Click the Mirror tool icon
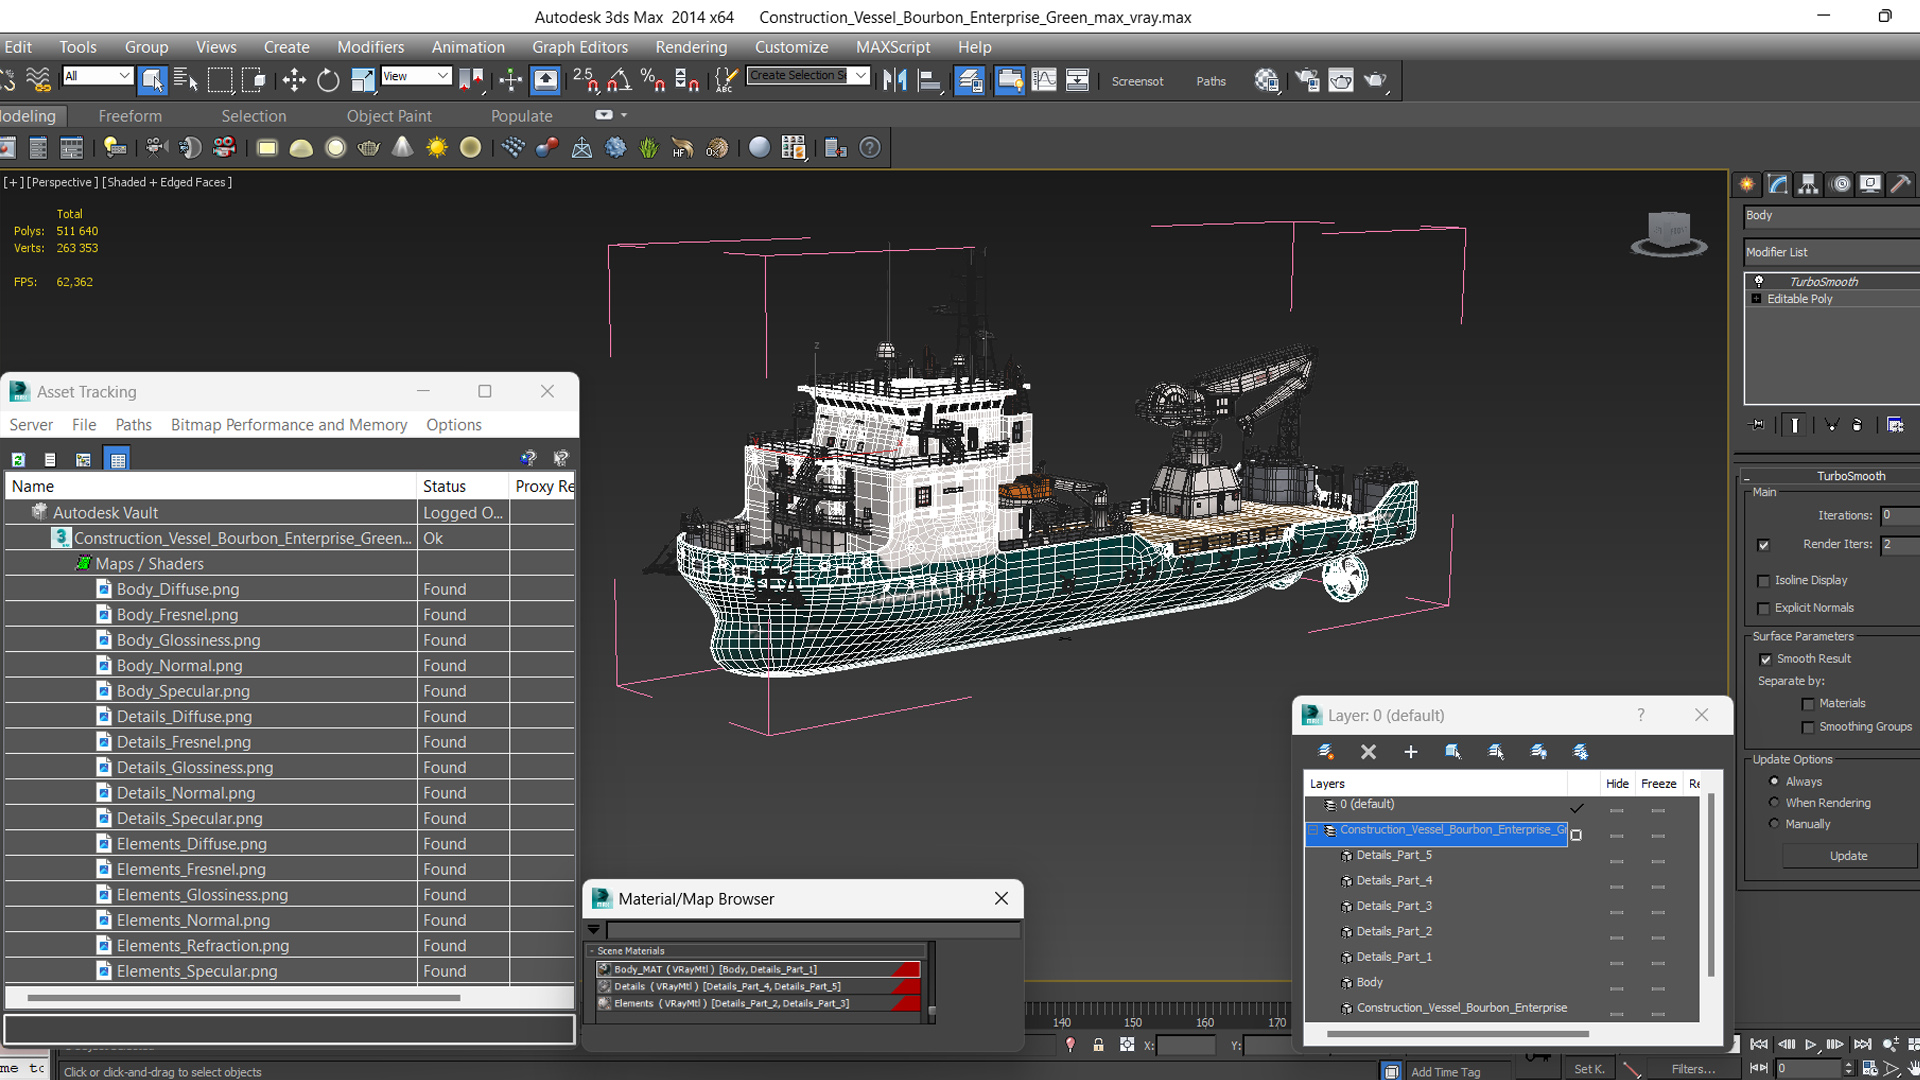 (895, 80)
